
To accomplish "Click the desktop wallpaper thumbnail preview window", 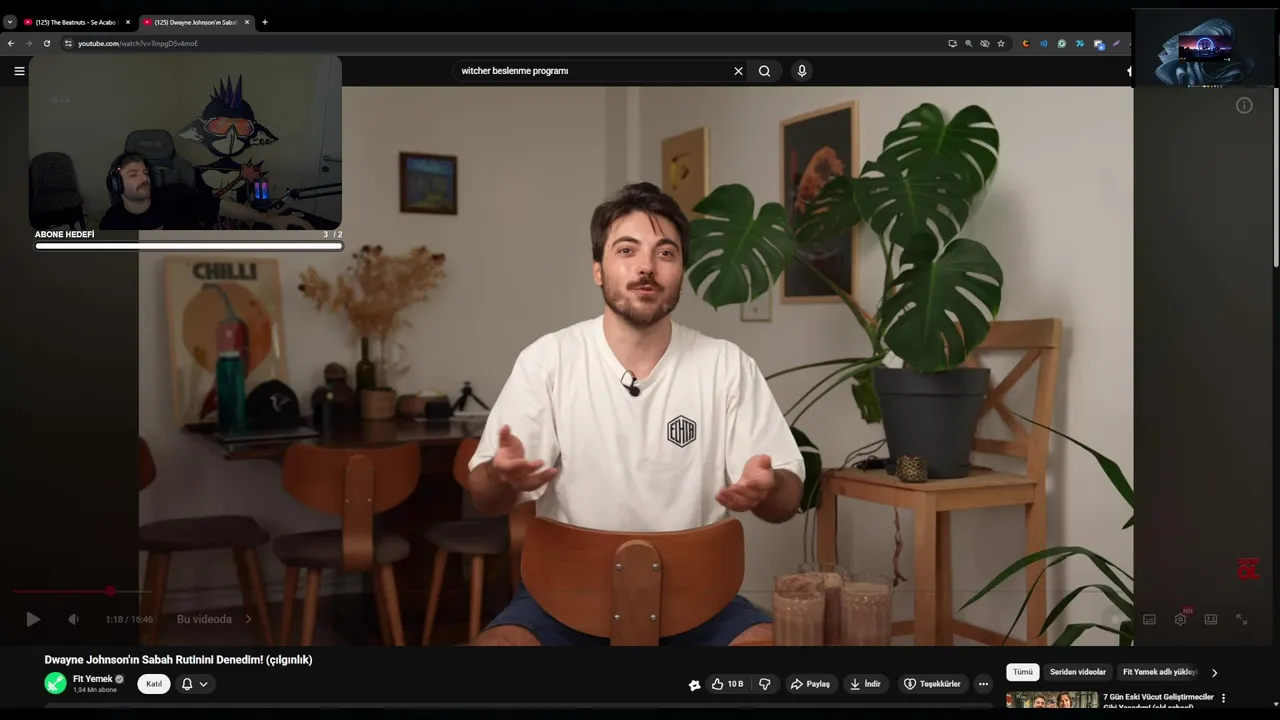I will (x=1205, y=50).
